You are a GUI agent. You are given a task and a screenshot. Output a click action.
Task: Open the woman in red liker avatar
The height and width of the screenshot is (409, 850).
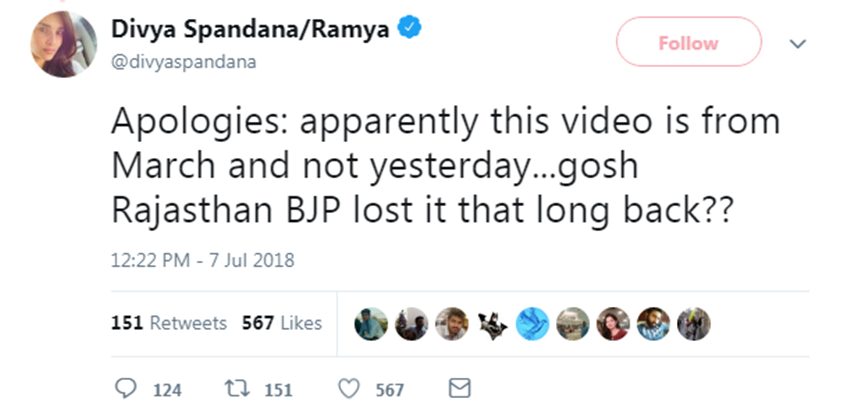click(x=612, y=322)
